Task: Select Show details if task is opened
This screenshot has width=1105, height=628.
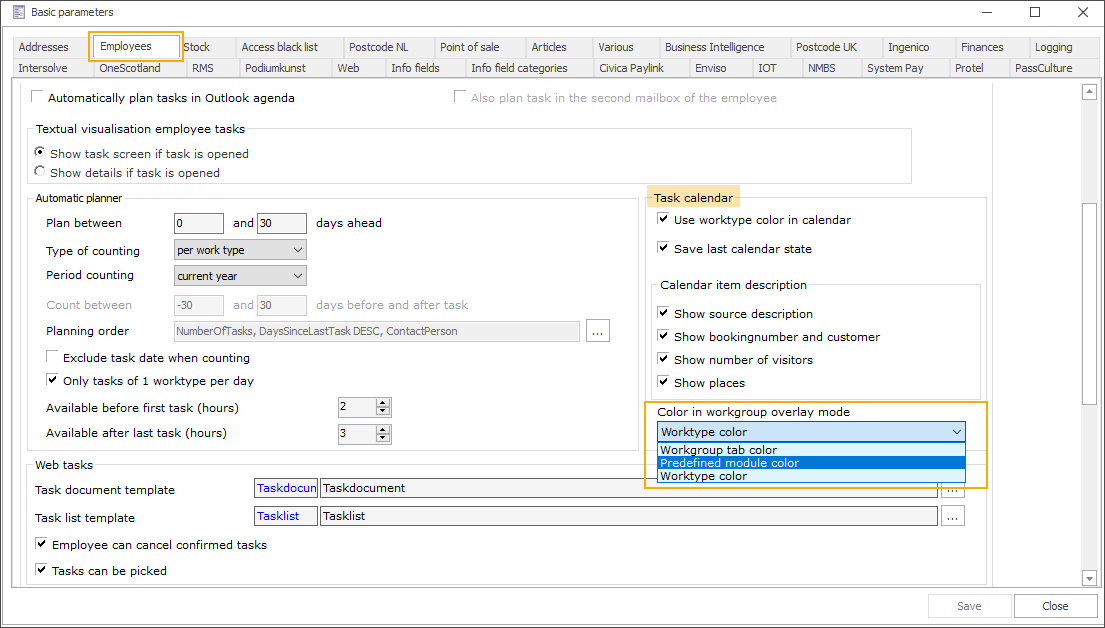Action: coord(39,171)
